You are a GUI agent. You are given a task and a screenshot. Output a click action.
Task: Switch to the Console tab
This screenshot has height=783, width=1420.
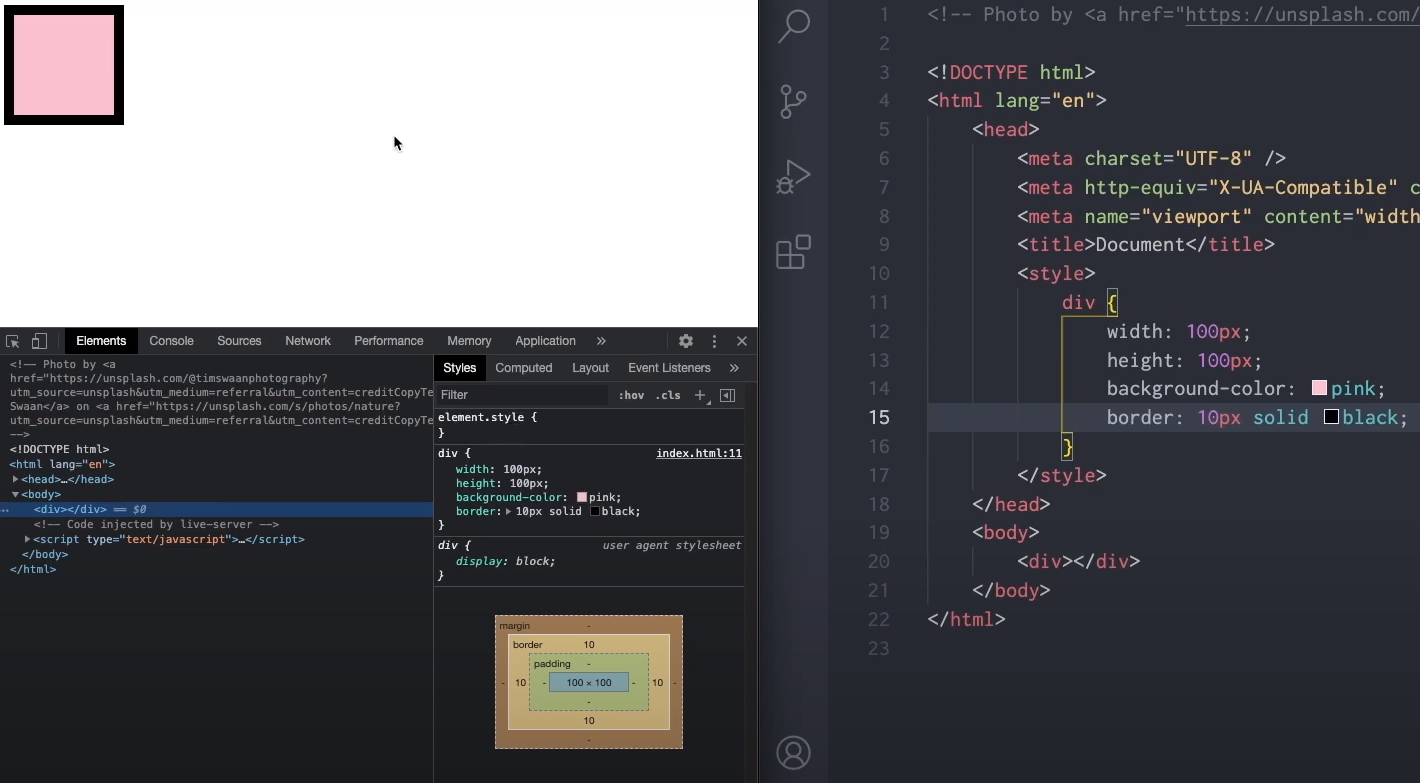pos(172,341)
